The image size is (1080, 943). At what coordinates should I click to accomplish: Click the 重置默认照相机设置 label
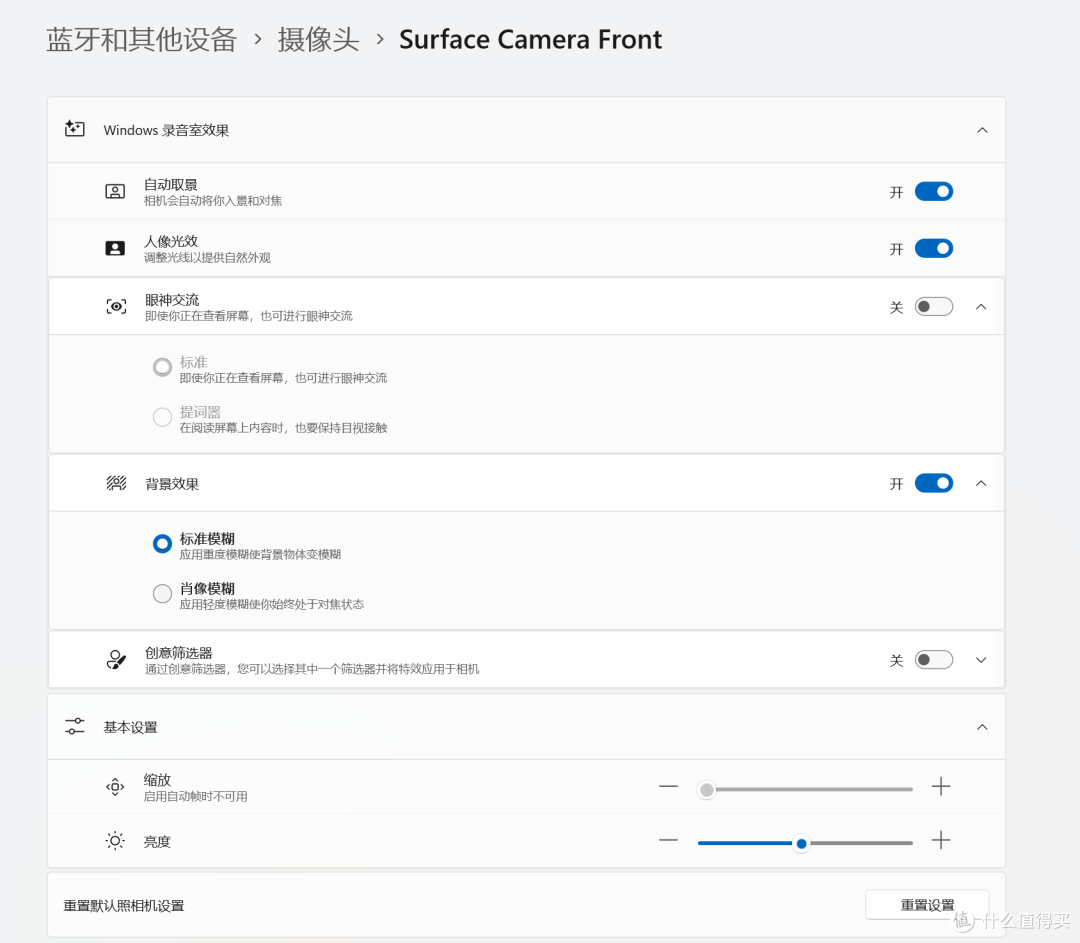(x=124, y=906)
